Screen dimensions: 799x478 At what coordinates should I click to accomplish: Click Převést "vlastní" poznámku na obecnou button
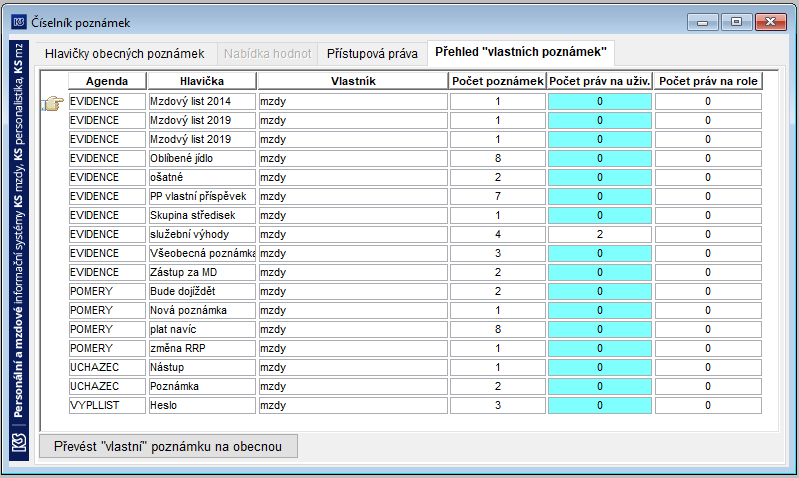tap(168, 446)
